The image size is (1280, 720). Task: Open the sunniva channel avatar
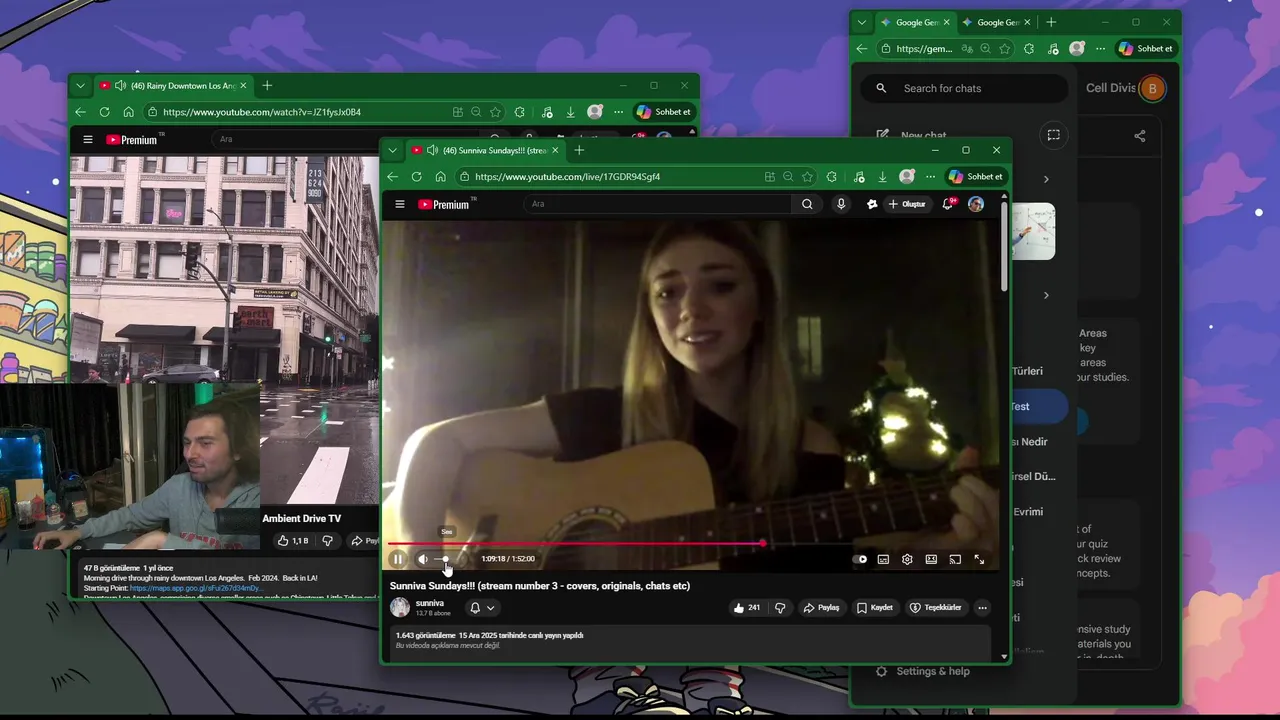click(x=400, y=607)
